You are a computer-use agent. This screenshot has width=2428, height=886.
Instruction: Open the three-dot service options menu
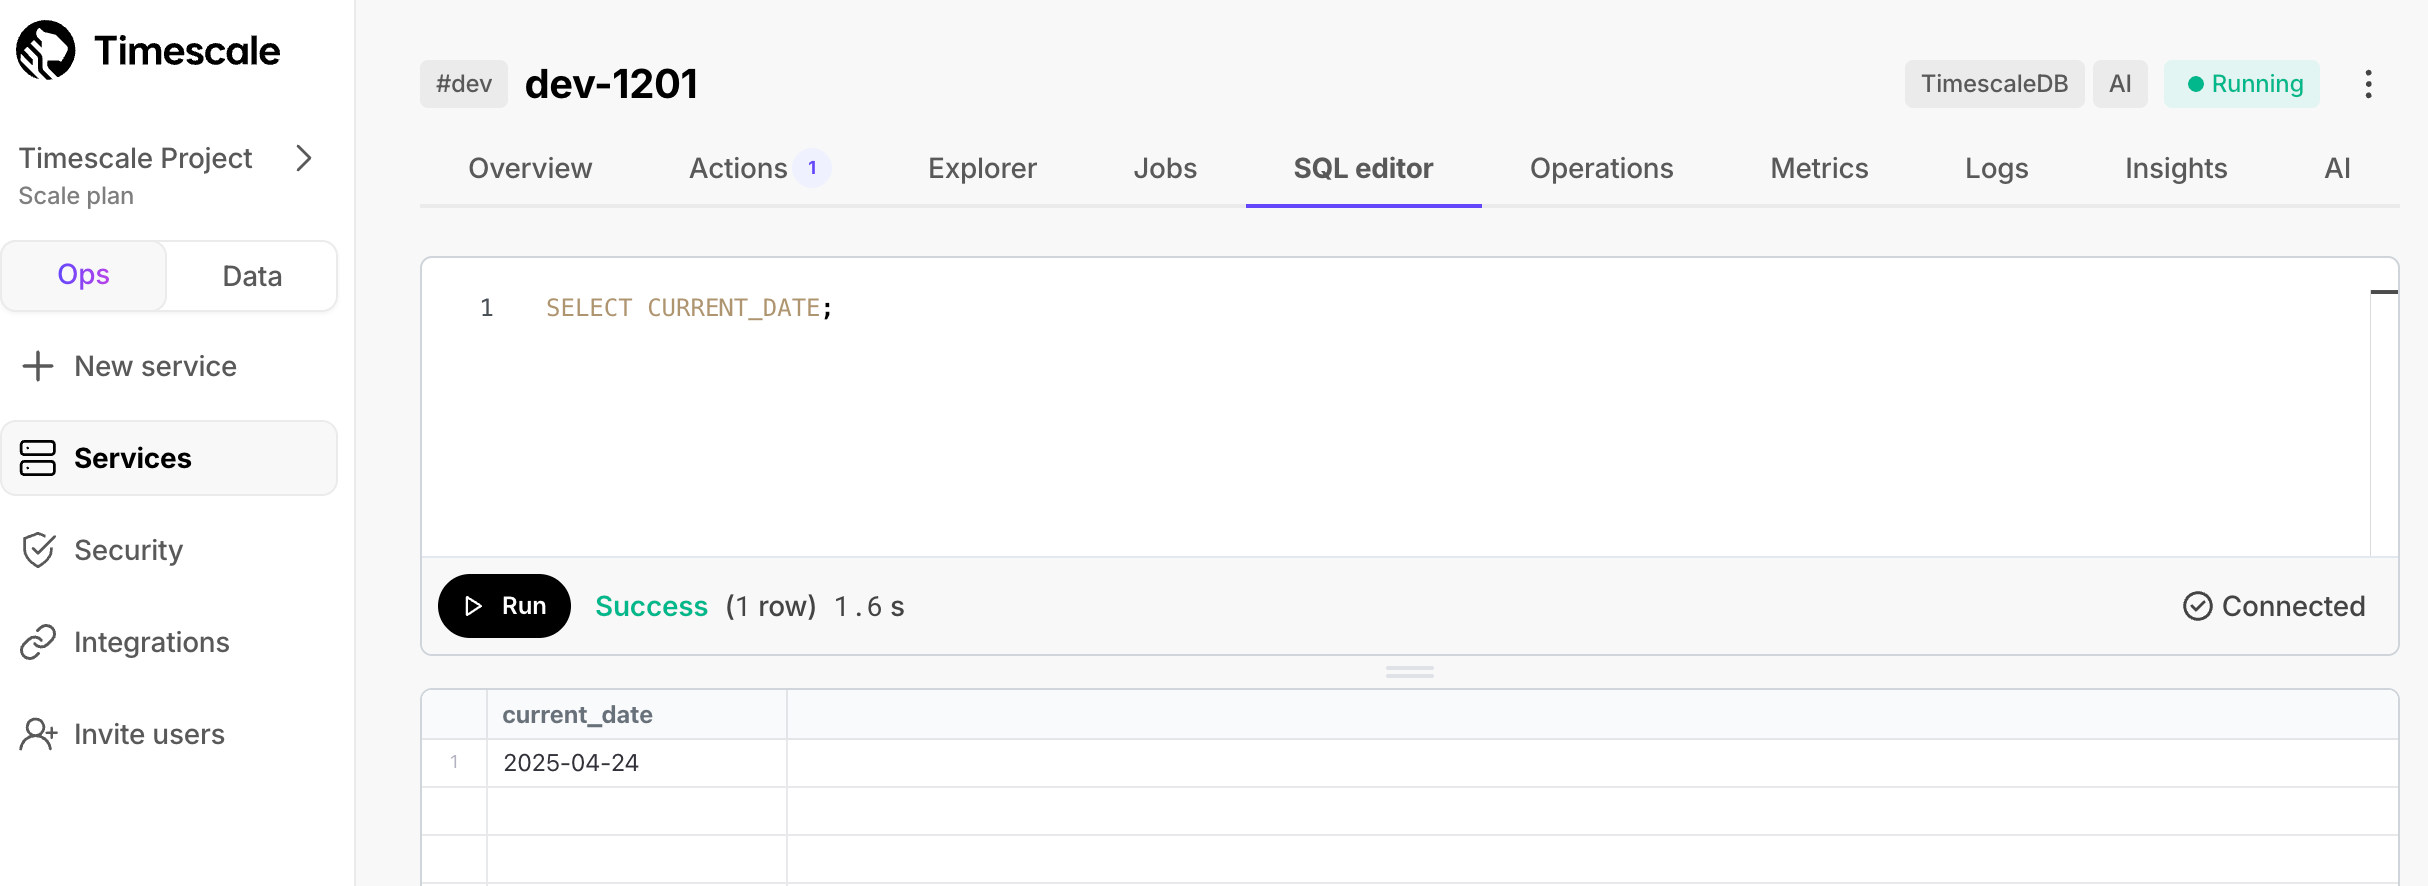pyautogui.click(x=2368, y=84)
